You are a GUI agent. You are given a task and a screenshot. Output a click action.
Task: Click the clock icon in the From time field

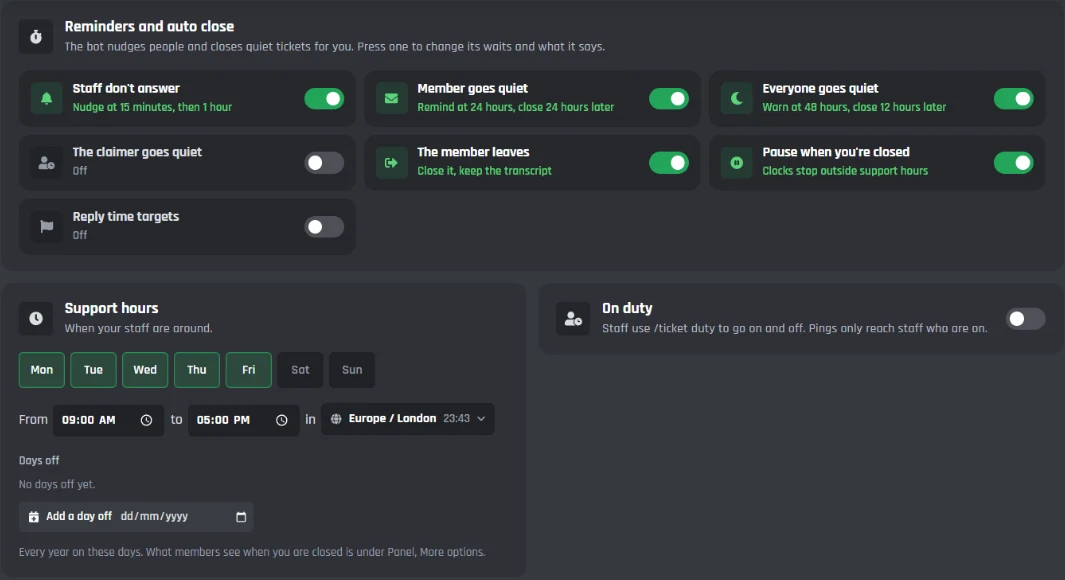[x=146, y=420]
